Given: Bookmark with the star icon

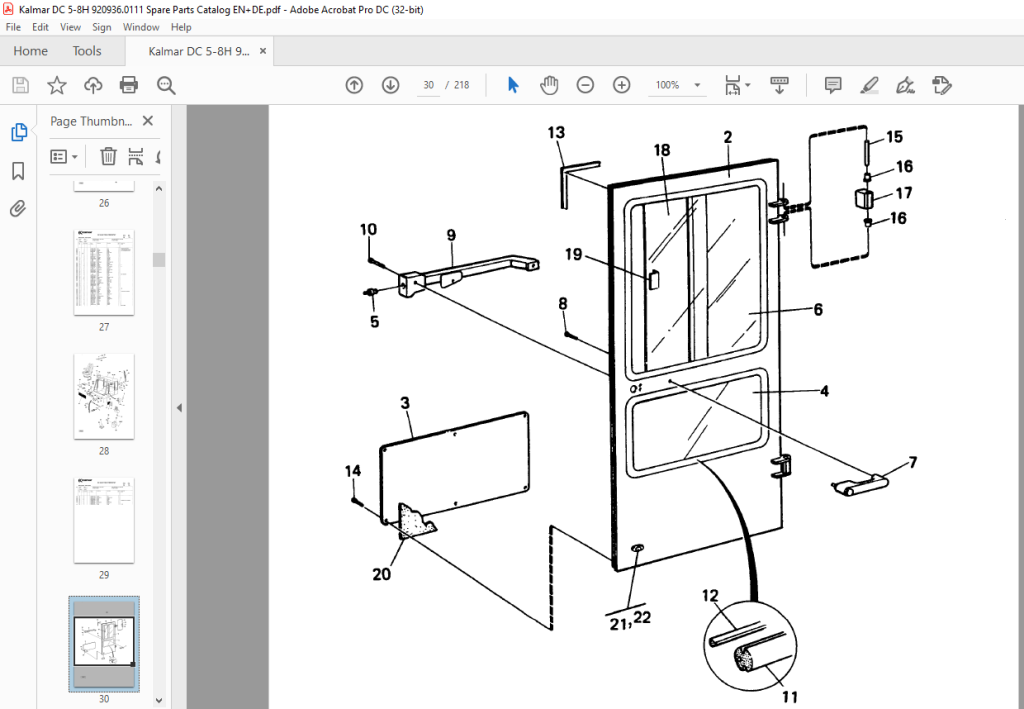Looking at the screenshot, I should 57,85.
